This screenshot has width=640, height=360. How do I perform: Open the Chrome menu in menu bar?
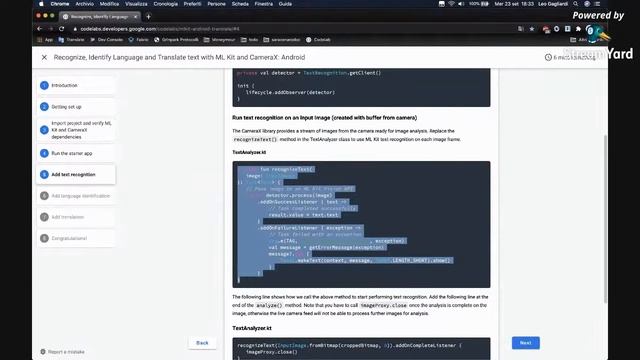point(60,4)
